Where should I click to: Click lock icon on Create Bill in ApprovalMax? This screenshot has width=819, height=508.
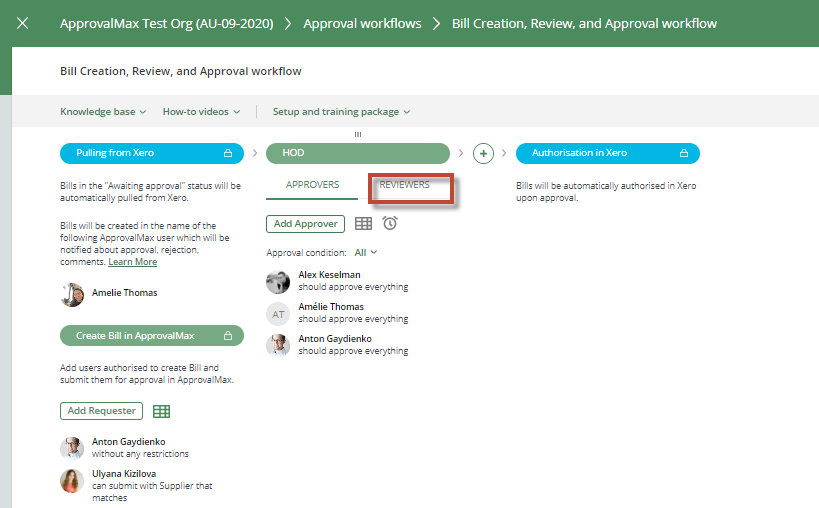[x=228, y=336]
